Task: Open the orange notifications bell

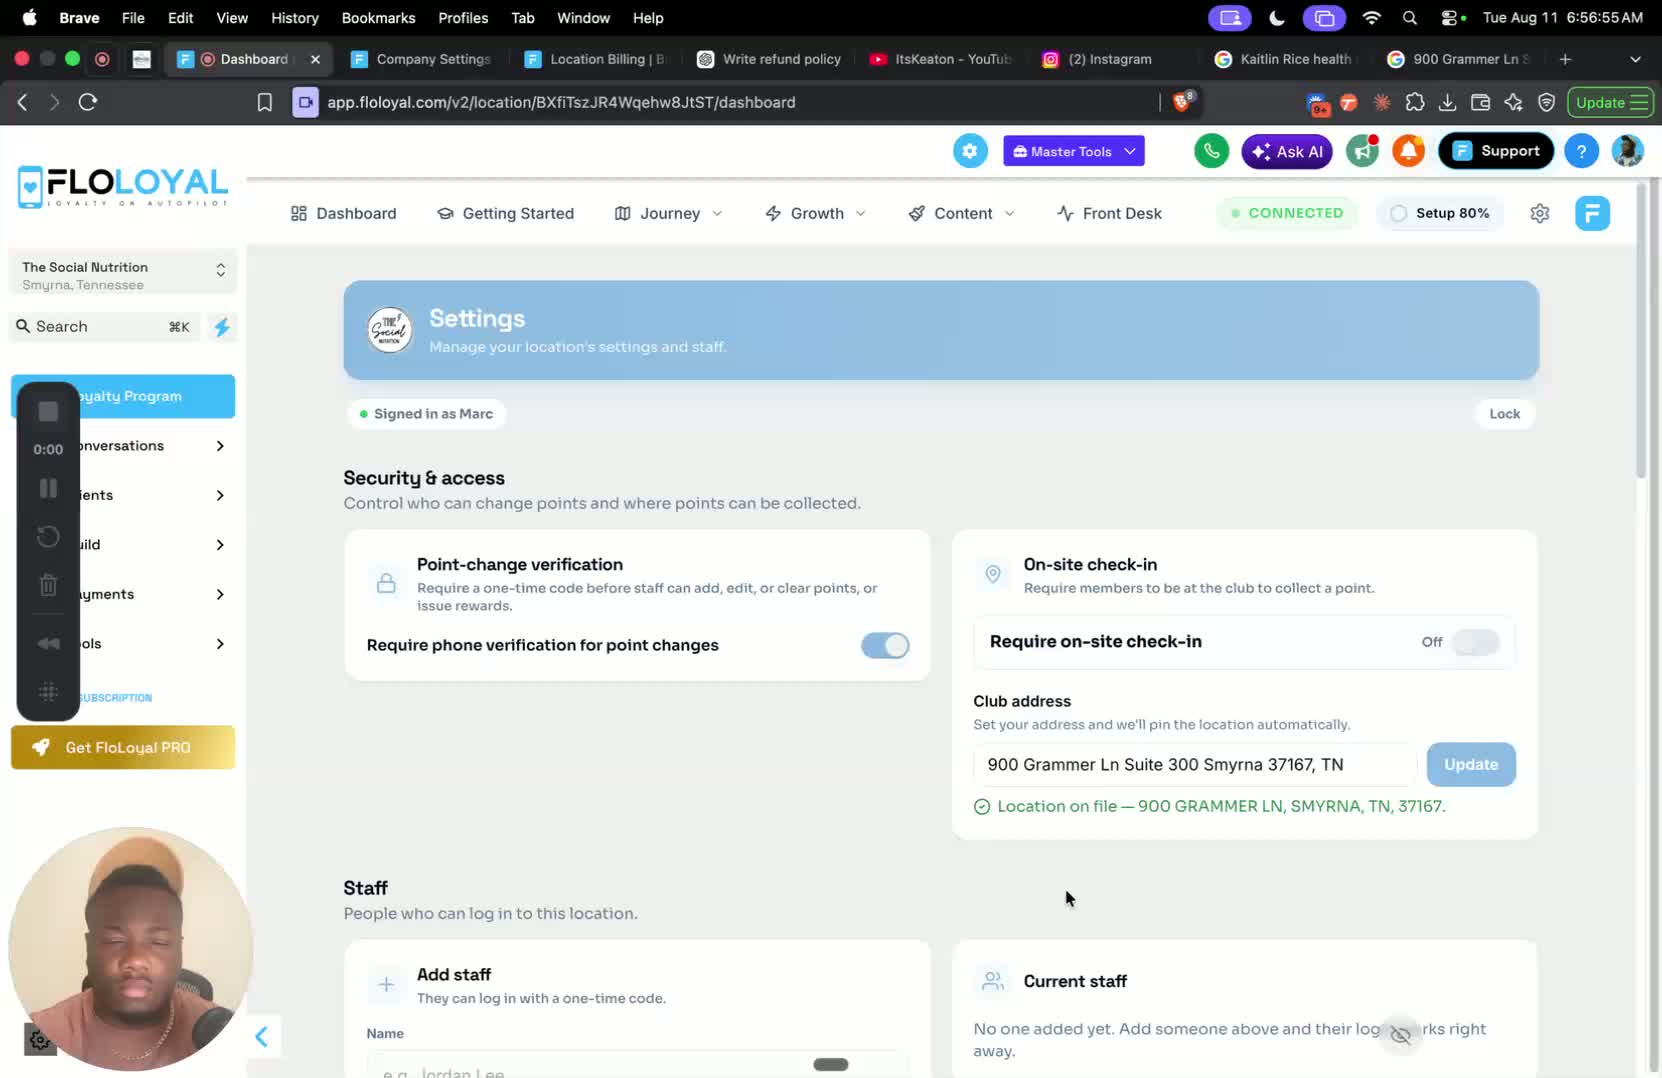Action: (x=1408, y=151)
